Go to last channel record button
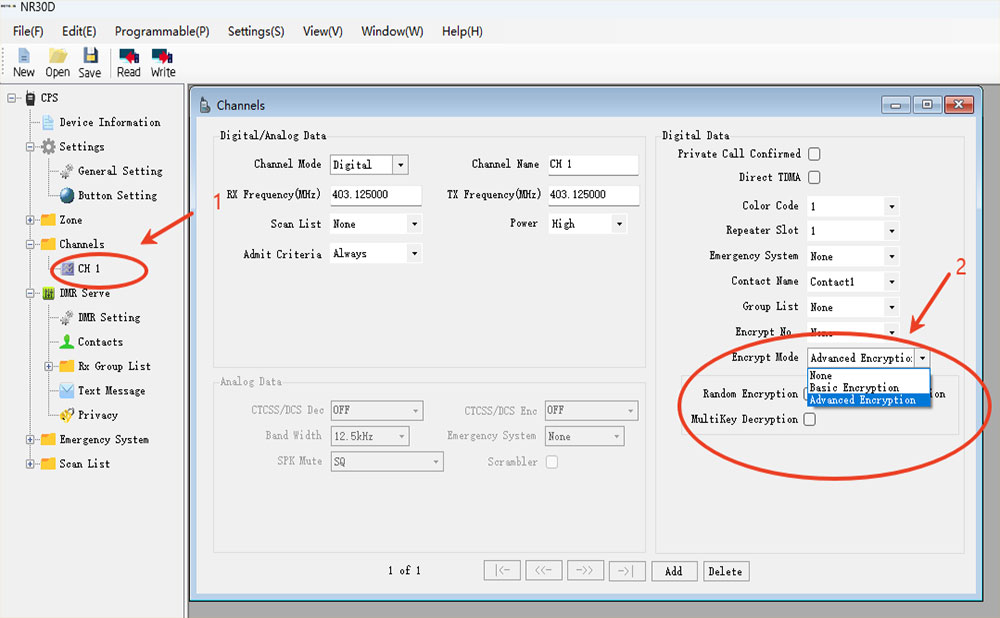The image size is (1000, 618). 627,571
